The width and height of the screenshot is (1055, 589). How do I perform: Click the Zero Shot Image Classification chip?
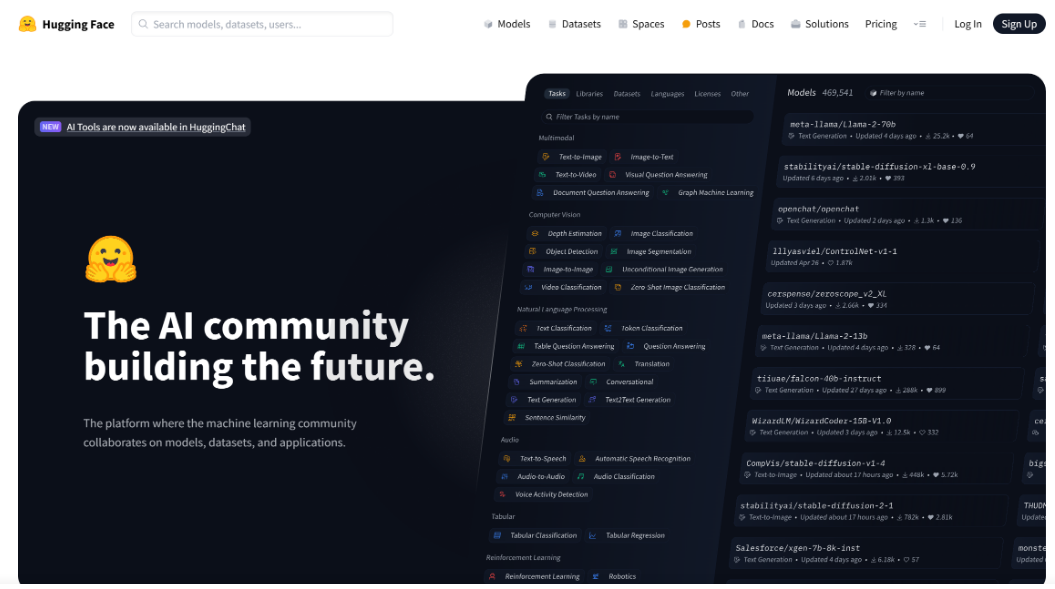tap(669, 287)
